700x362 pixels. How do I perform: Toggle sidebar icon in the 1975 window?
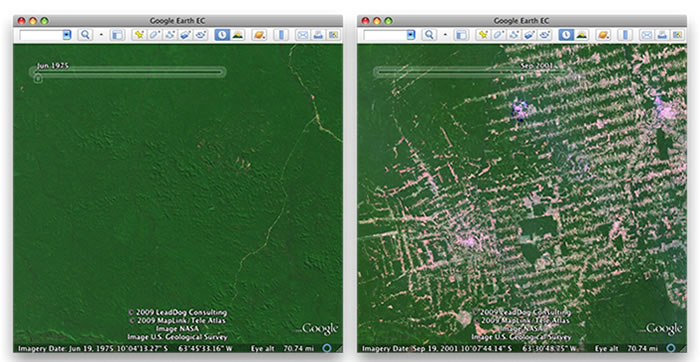click(x=117, y=35)
